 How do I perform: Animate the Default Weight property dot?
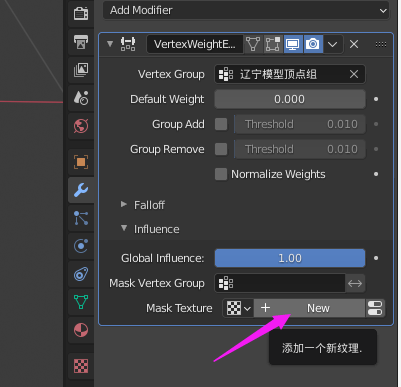click(x=376, y=99)
